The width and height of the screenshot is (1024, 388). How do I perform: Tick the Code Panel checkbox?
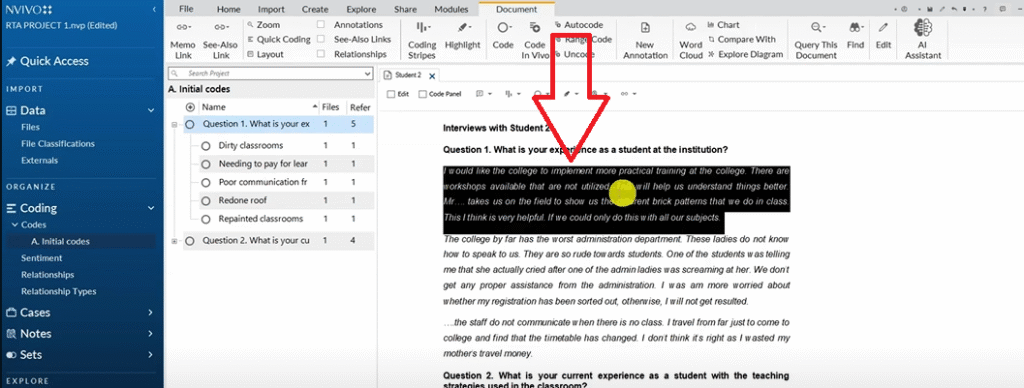coord(423,94)
